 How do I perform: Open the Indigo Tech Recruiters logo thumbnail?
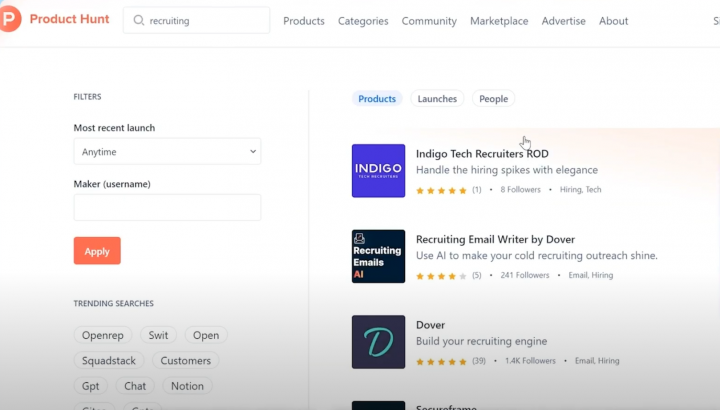(x=378, y=171)
